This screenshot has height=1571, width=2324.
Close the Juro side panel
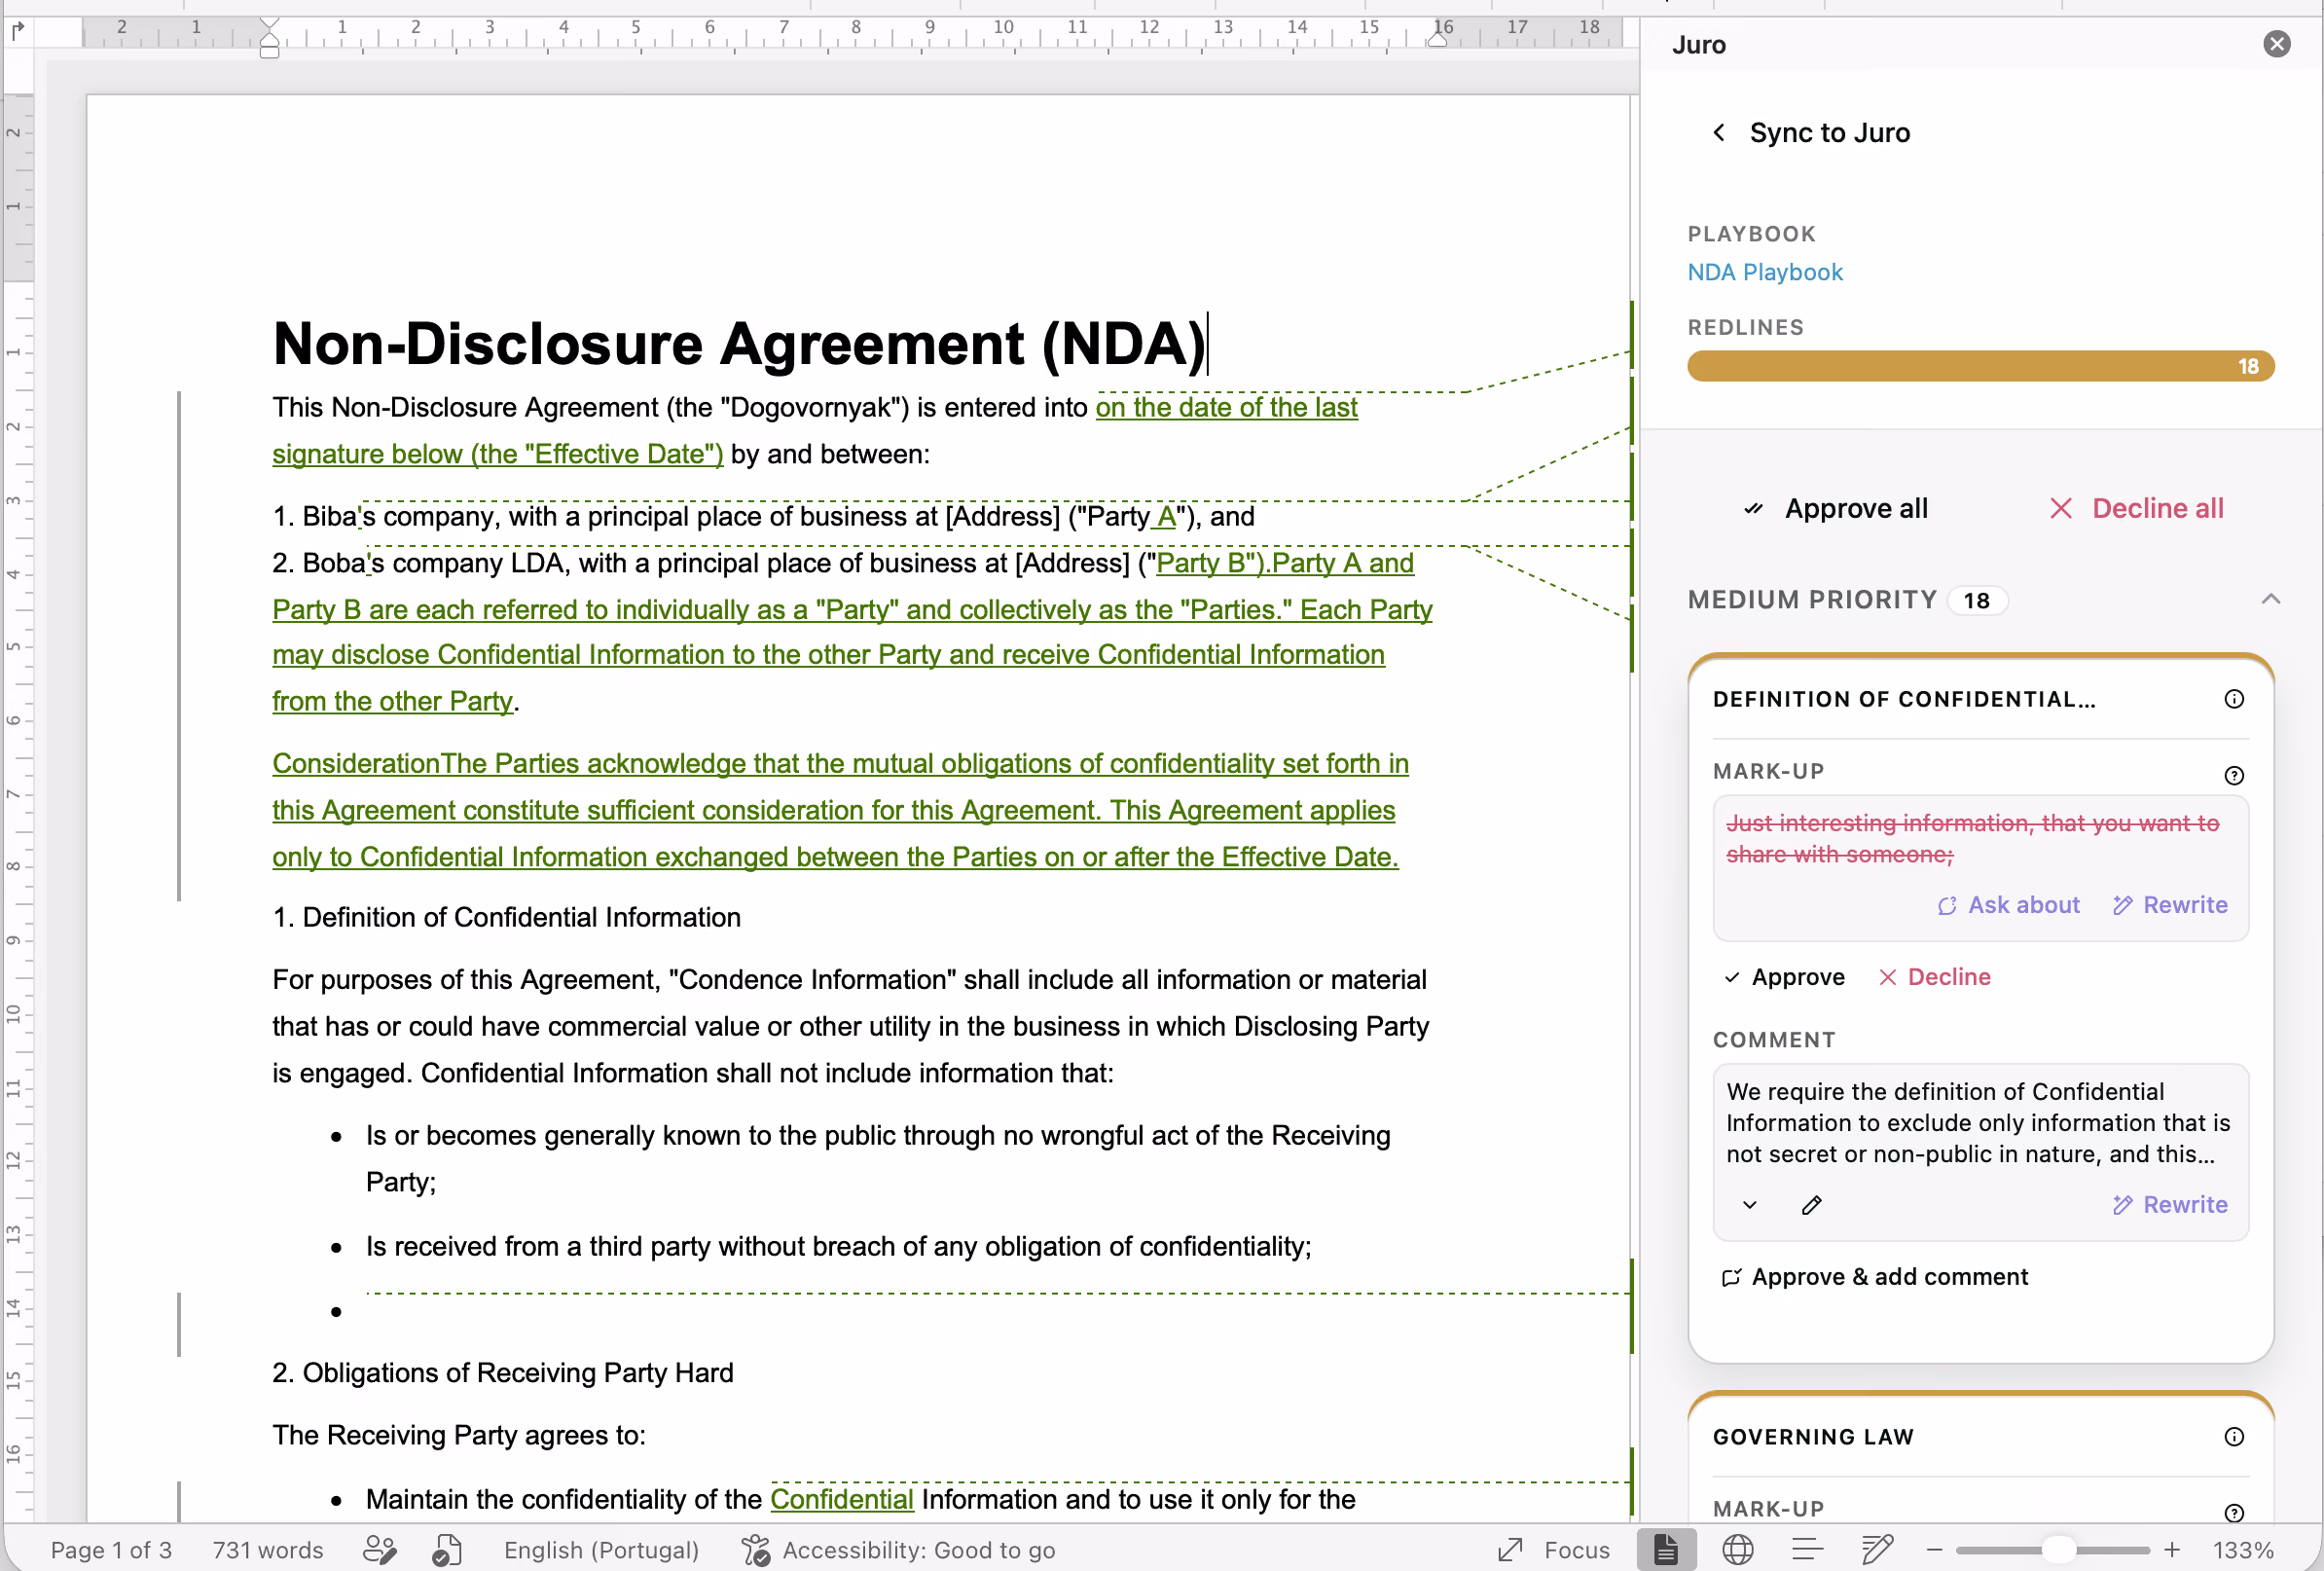coord(2277,44)
